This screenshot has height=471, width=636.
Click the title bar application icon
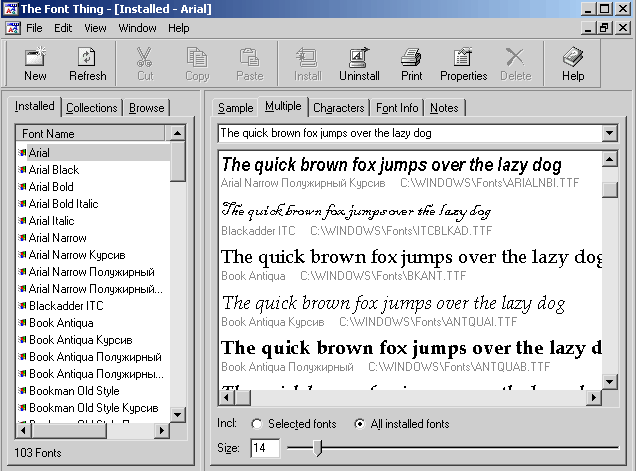11,9
